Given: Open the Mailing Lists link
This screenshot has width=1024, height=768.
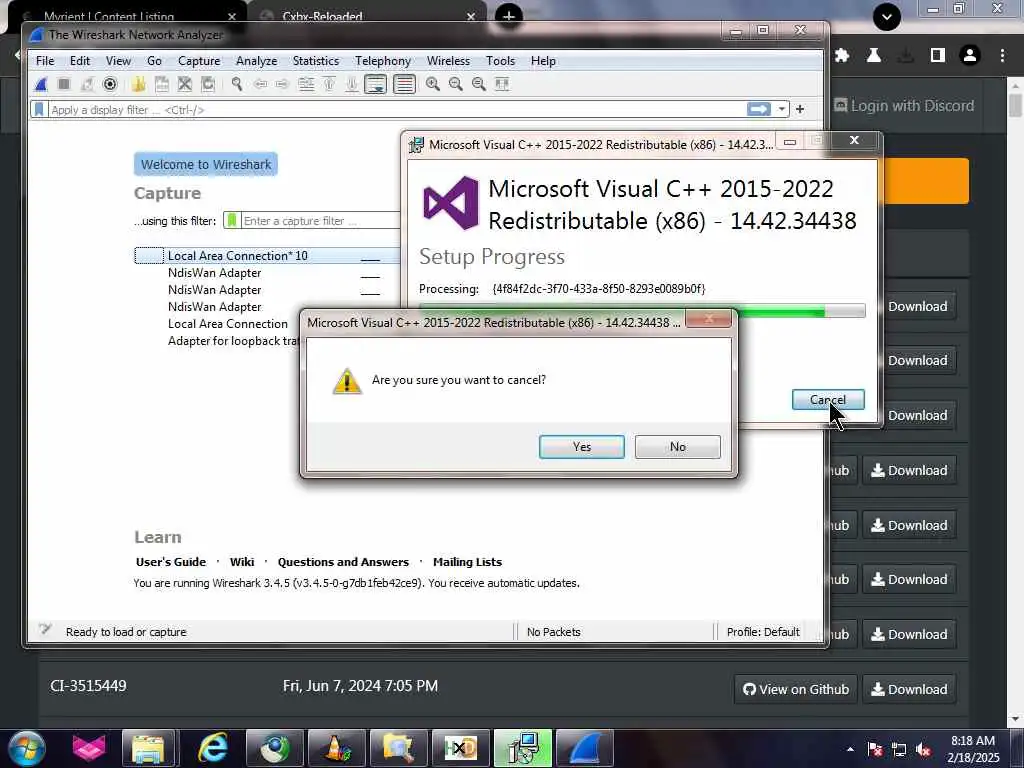Looking at the screenshot, I should pyautogui.click(x=467, y=562).
